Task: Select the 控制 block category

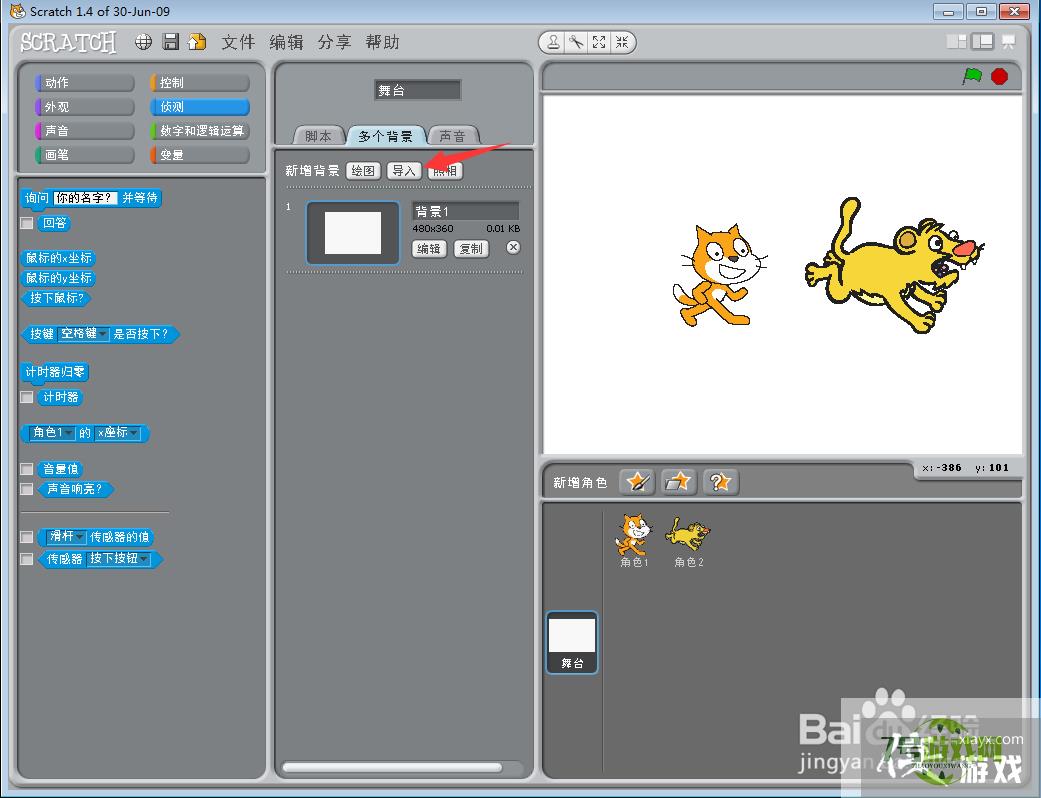Action: (x=200, y=82)
